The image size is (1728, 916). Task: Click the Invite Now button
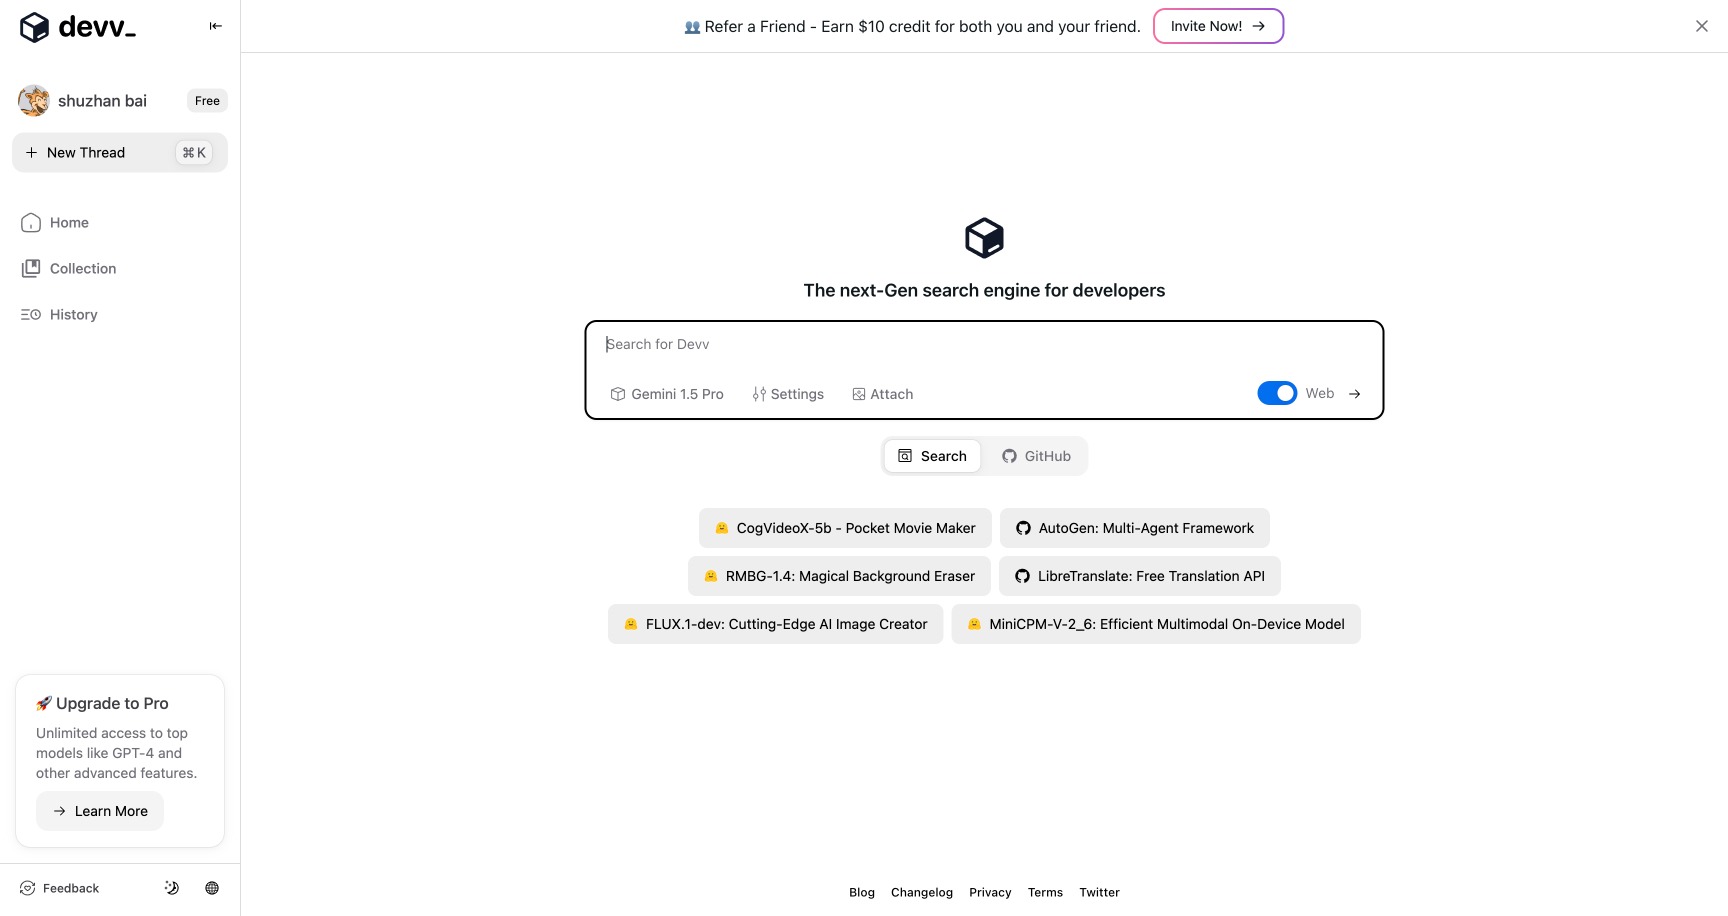click(1217, 26)
